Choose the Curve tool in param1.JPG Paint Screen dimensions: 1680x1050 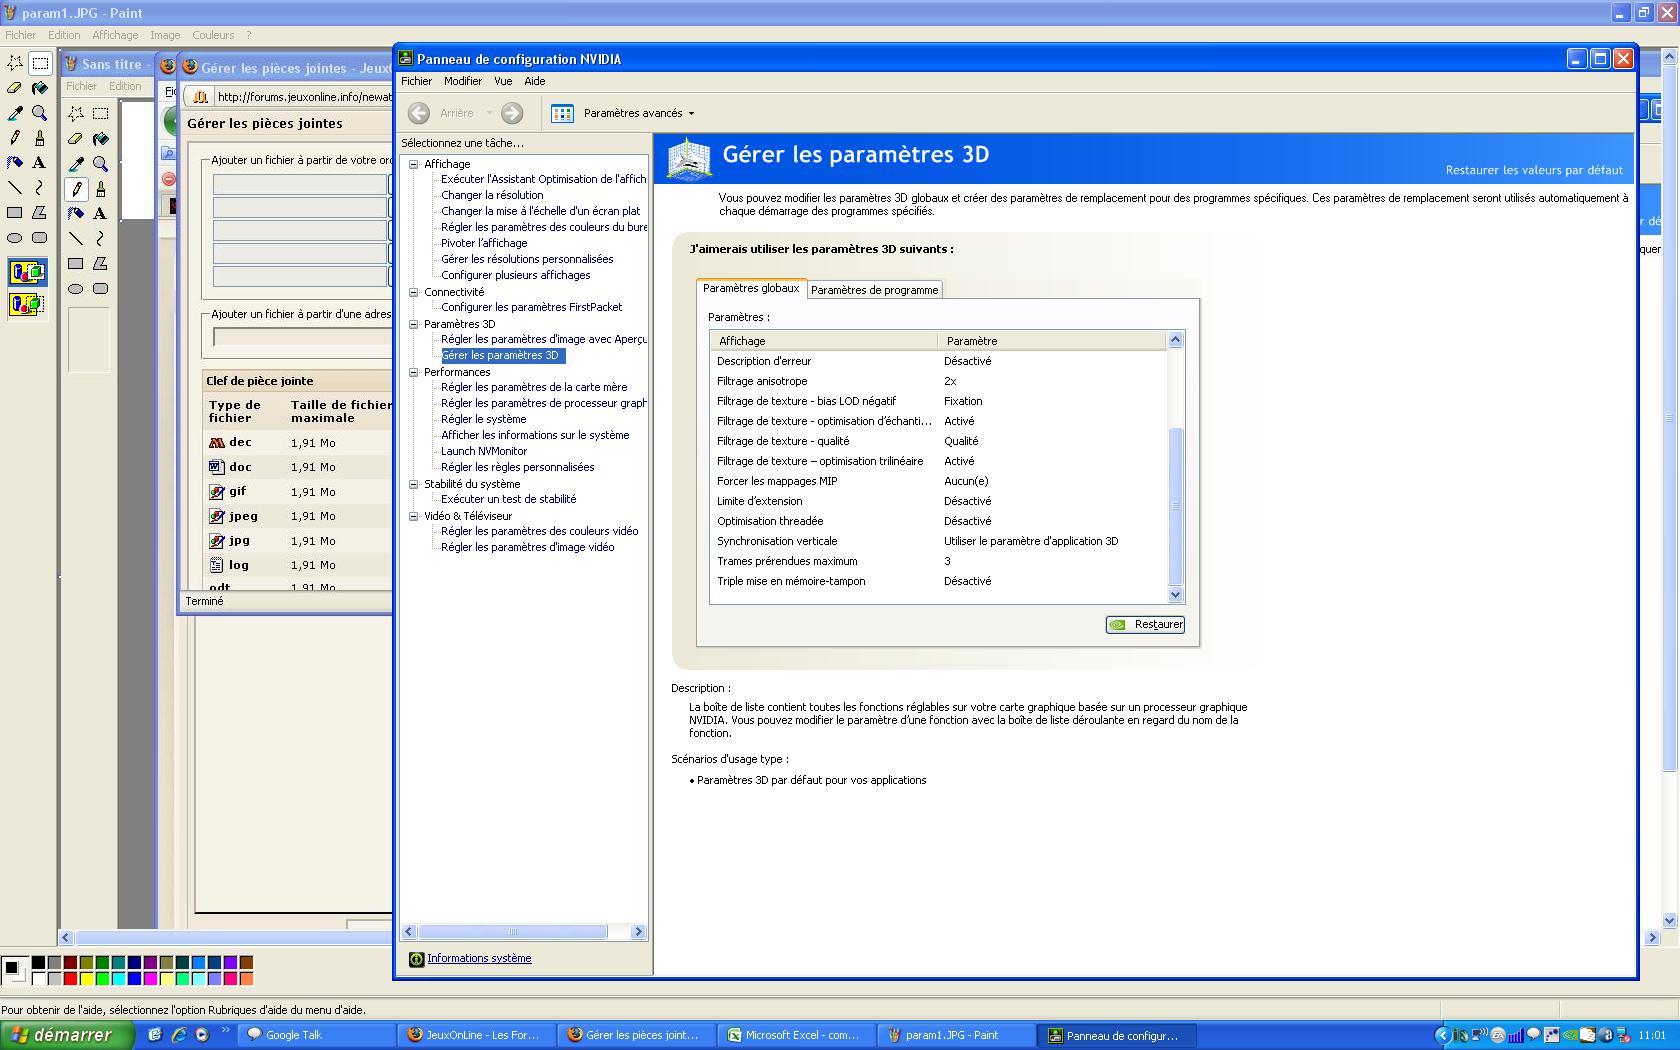click(x=40, y=187)
